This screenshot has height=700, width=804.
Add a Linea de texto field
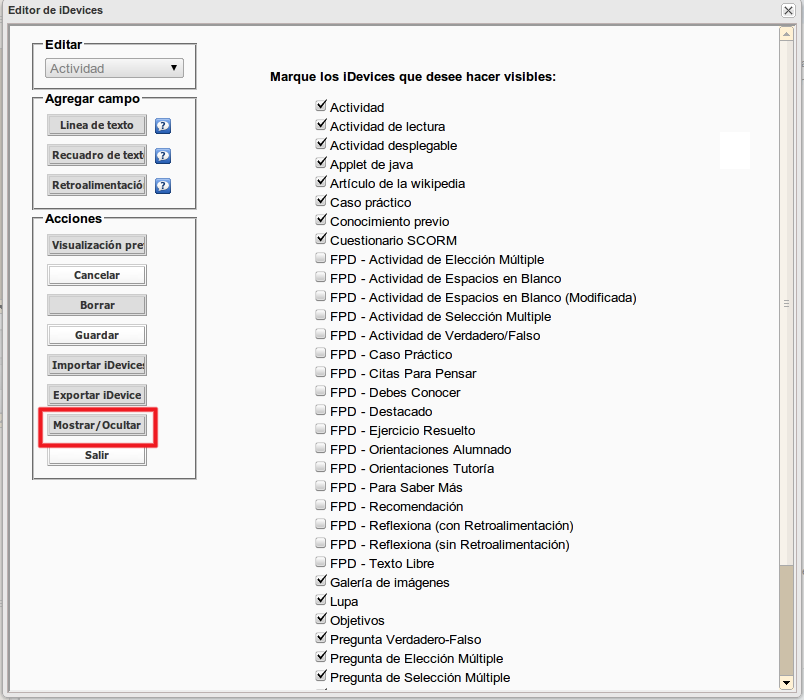(x=97, y=125)
